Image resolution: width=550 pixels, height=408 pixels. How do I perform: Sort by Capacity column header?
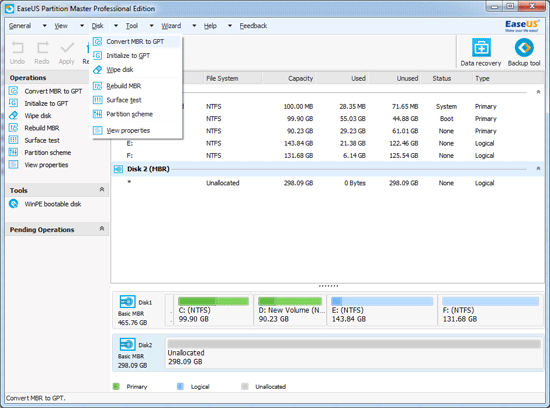coord(288,79)
